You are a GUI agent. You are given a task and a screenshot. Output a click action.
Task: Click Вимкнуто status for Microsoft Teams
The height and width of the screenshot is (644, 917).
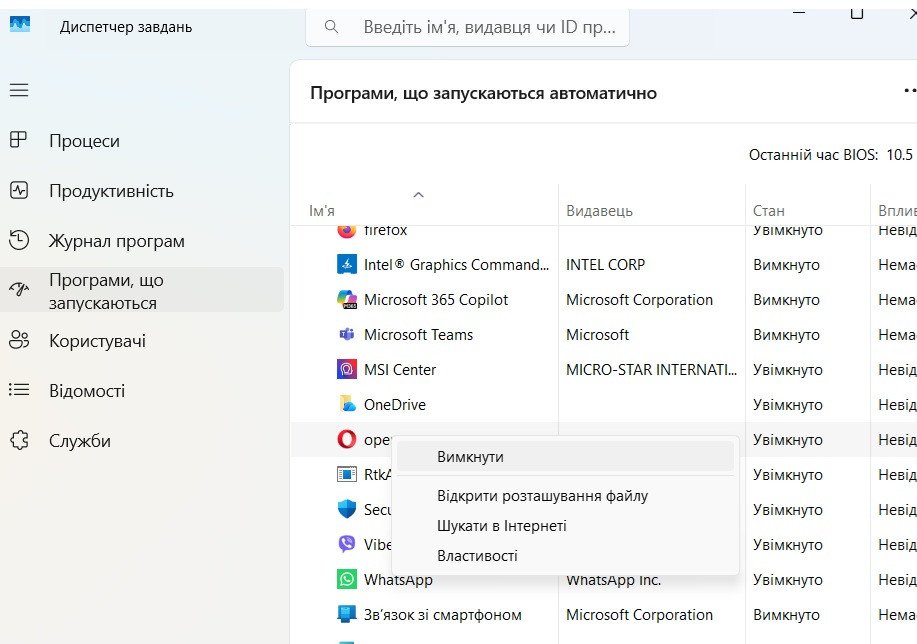[786, 335]
